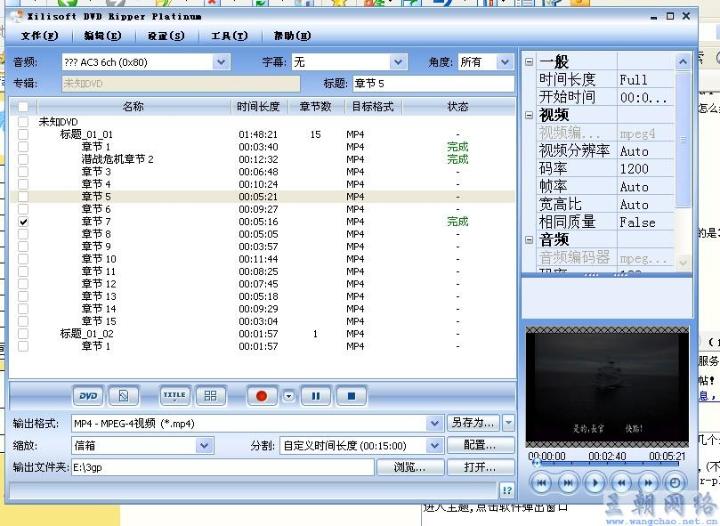
Task: Play the video preview
Action: 595,483
